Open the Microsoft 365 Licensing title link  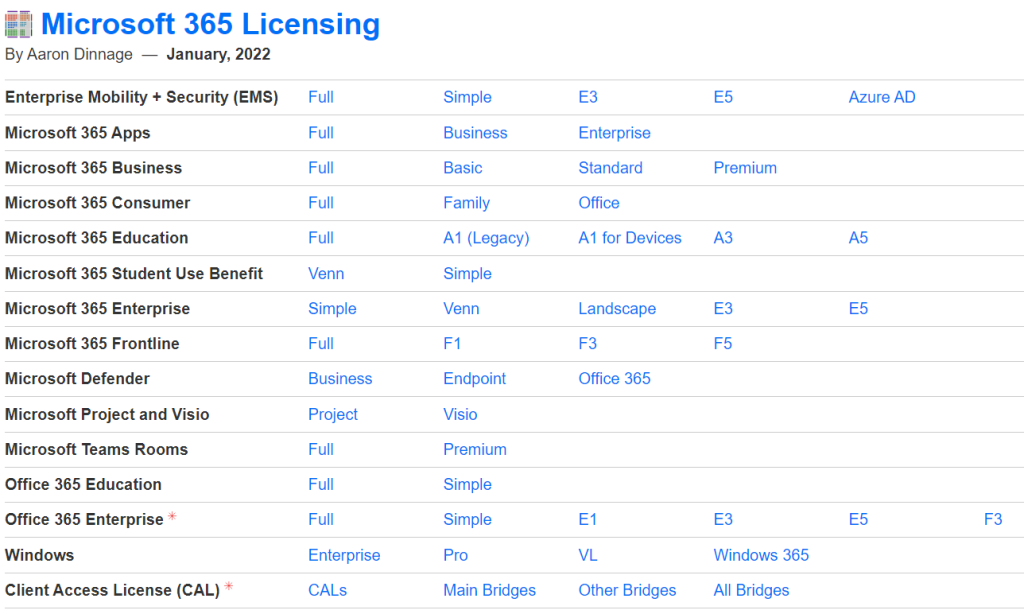(210, 24)
